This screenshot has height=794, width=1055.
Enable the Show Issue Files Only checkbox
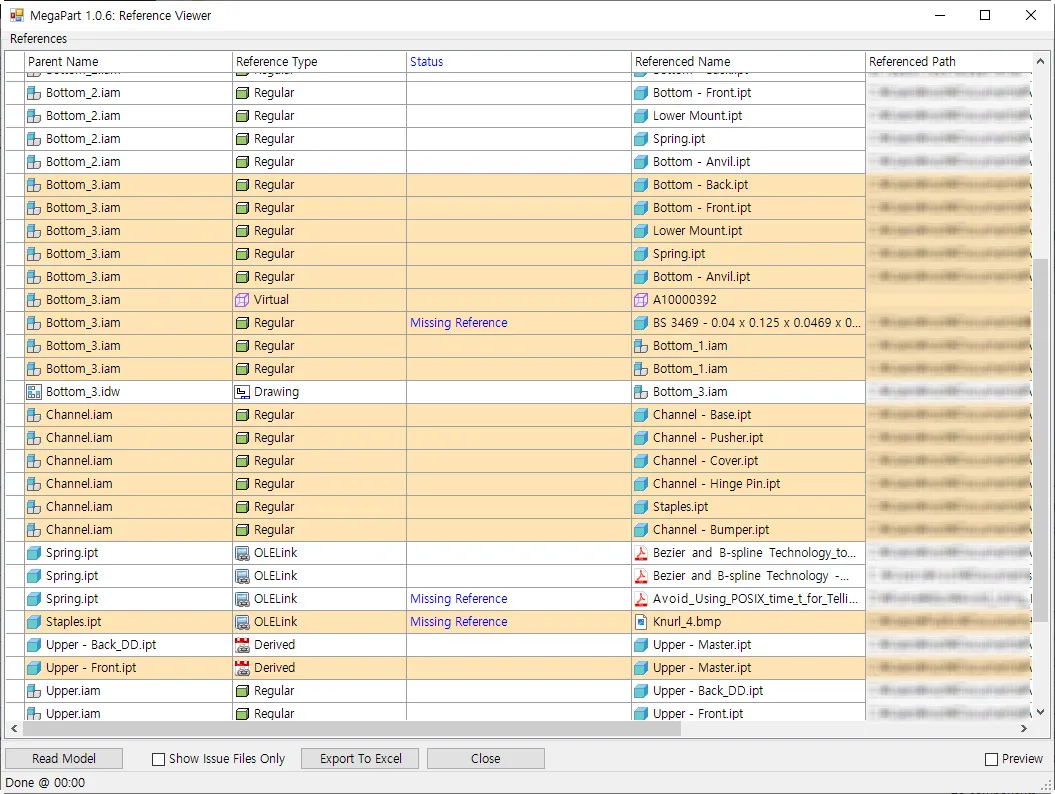click(x=159, y=759)
